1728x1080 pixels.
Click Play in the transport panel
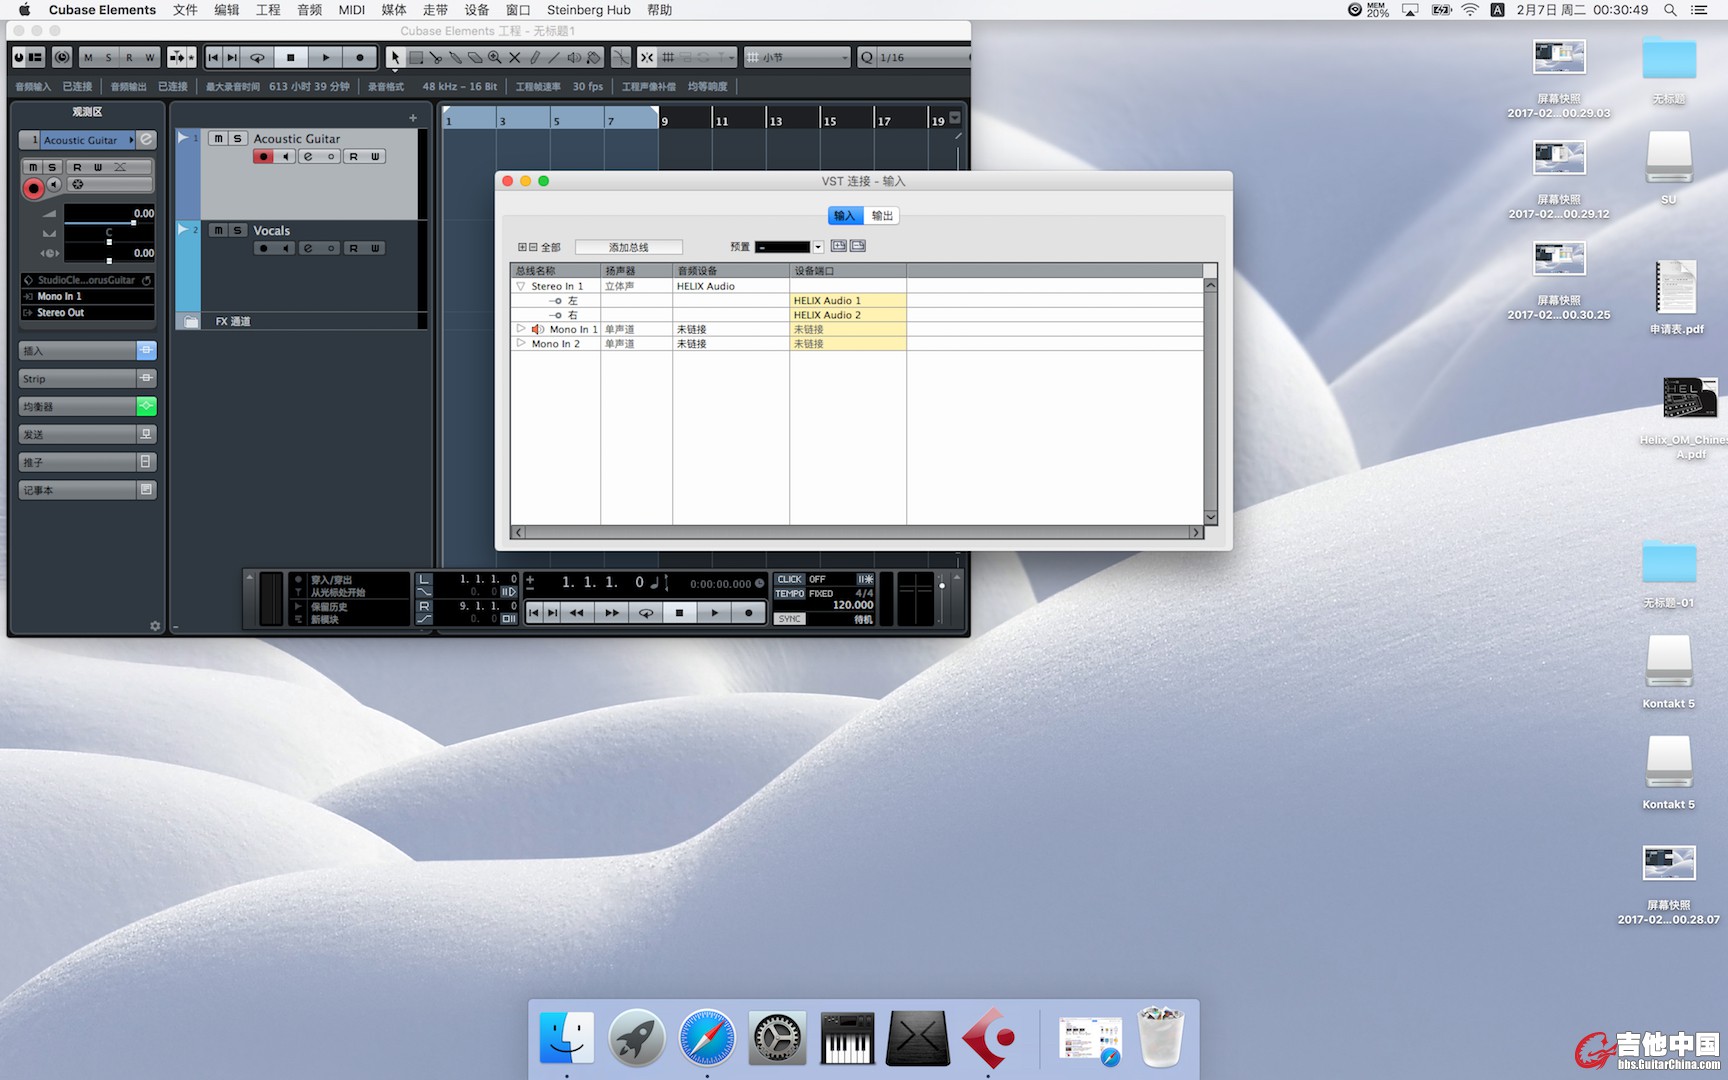(714, 613)
